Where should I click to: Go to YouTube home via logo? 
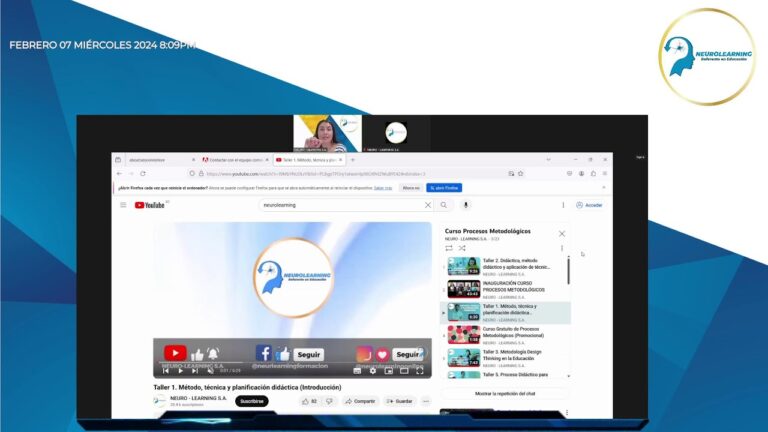(149, 205)
